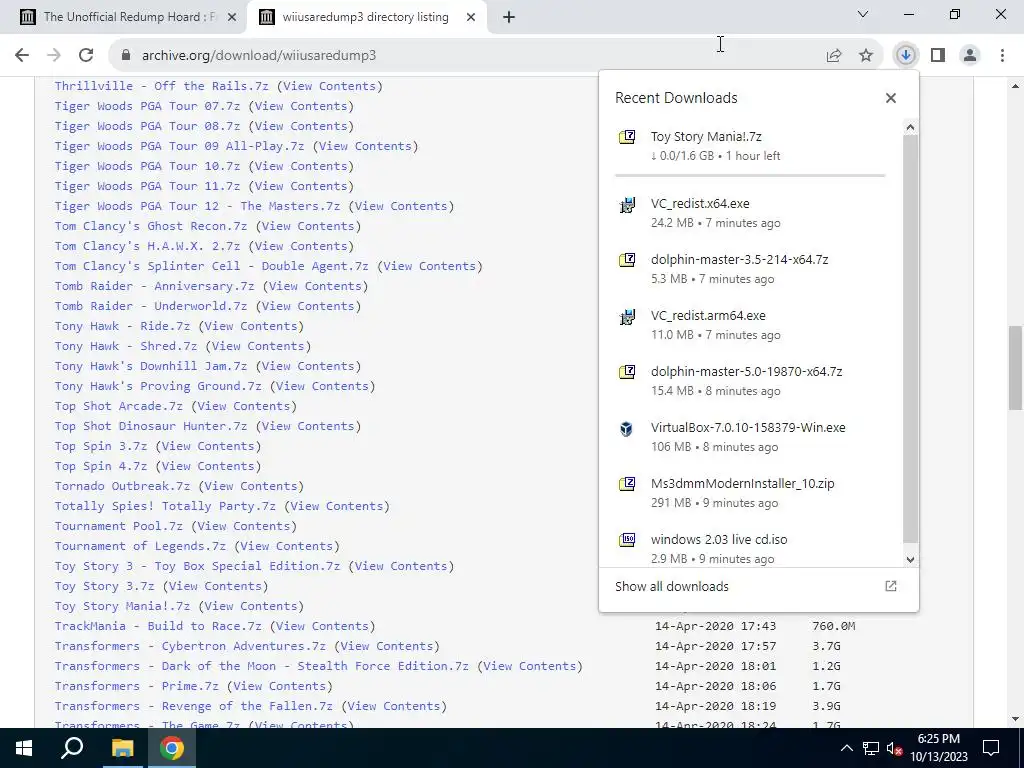Reload the archive.org page

coord(86,56)
